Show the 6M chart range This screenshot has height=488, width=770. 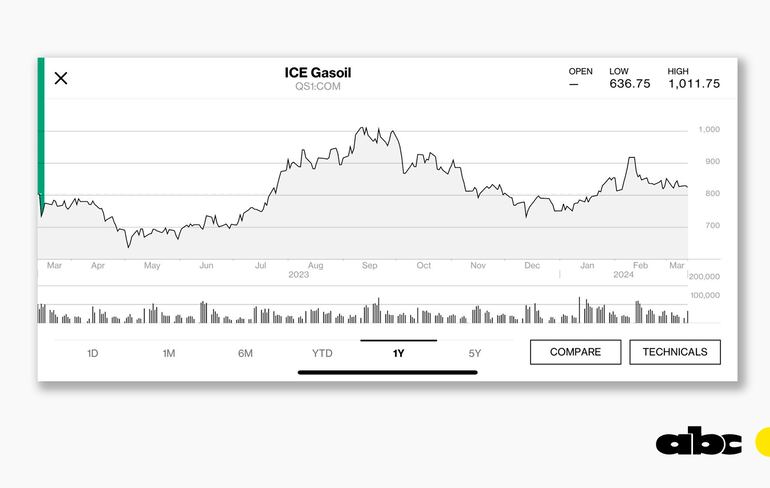tap(245, 353)
